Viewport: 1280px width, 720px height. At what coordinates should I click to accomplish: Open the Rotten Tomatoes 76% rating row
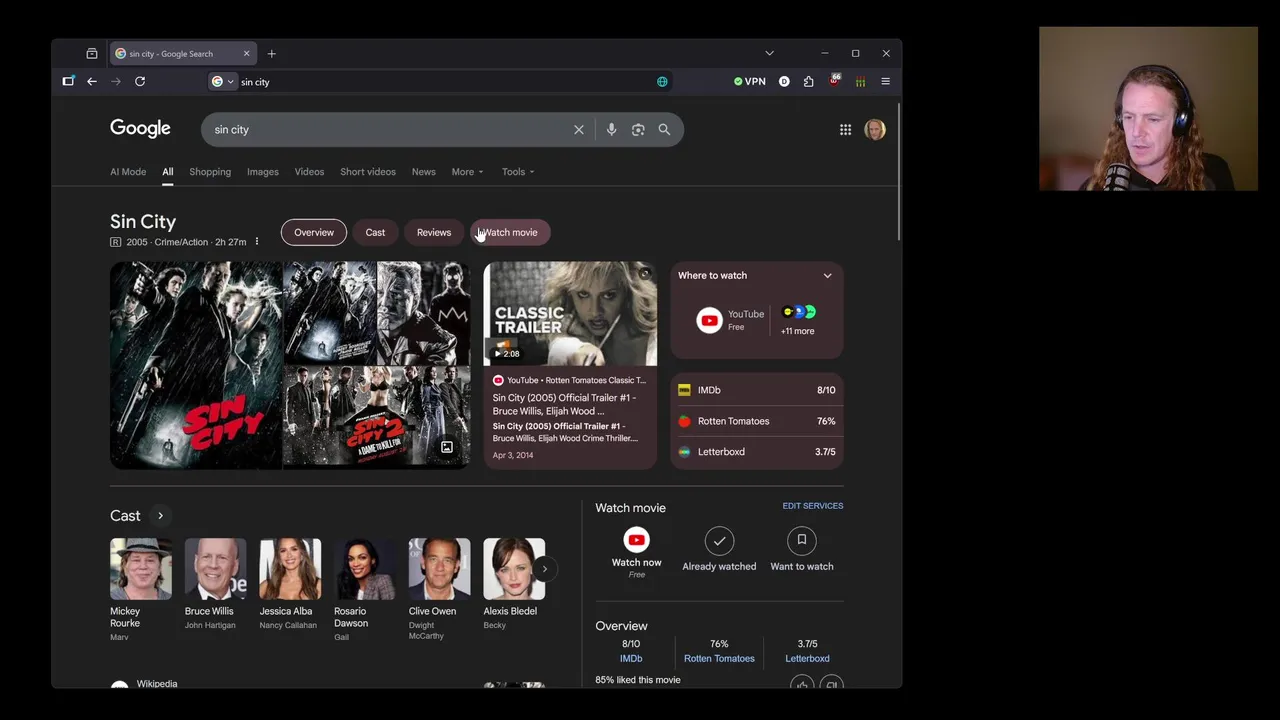757,421
